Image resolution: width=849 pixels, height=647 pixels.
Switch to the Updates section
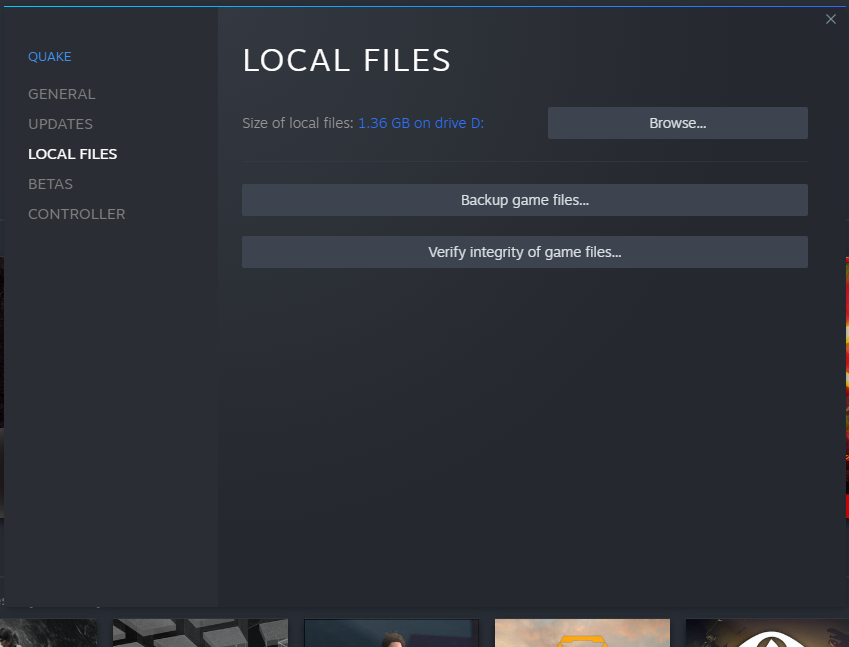60,124
